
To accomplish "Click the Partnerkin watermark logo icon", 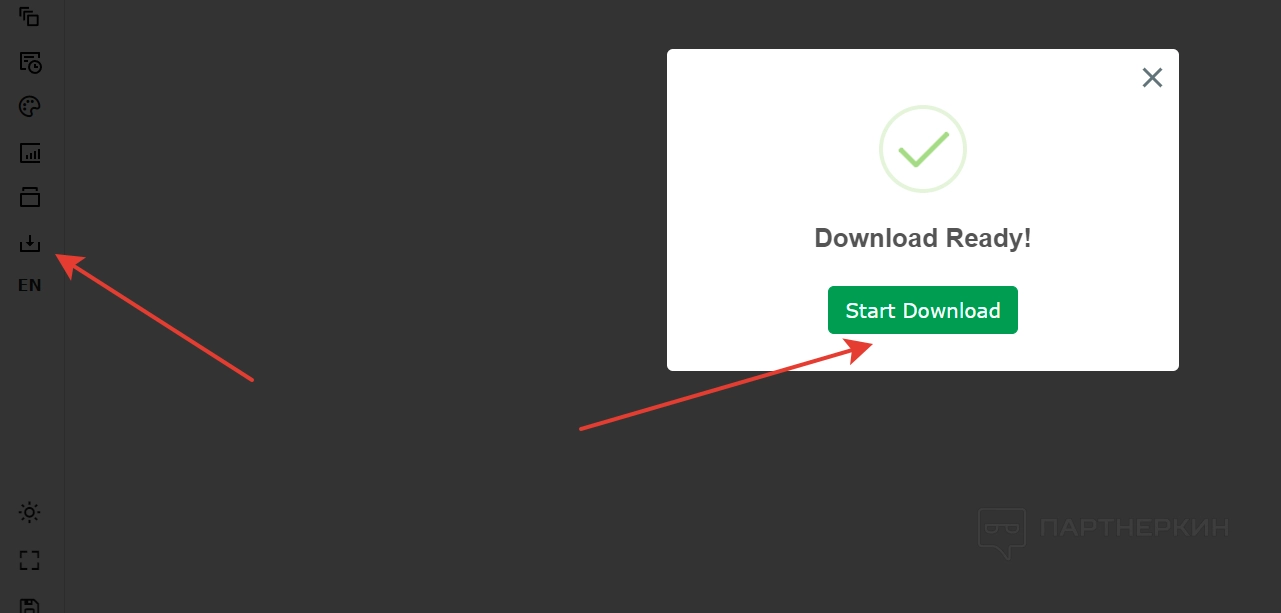I will (1002, 532).
